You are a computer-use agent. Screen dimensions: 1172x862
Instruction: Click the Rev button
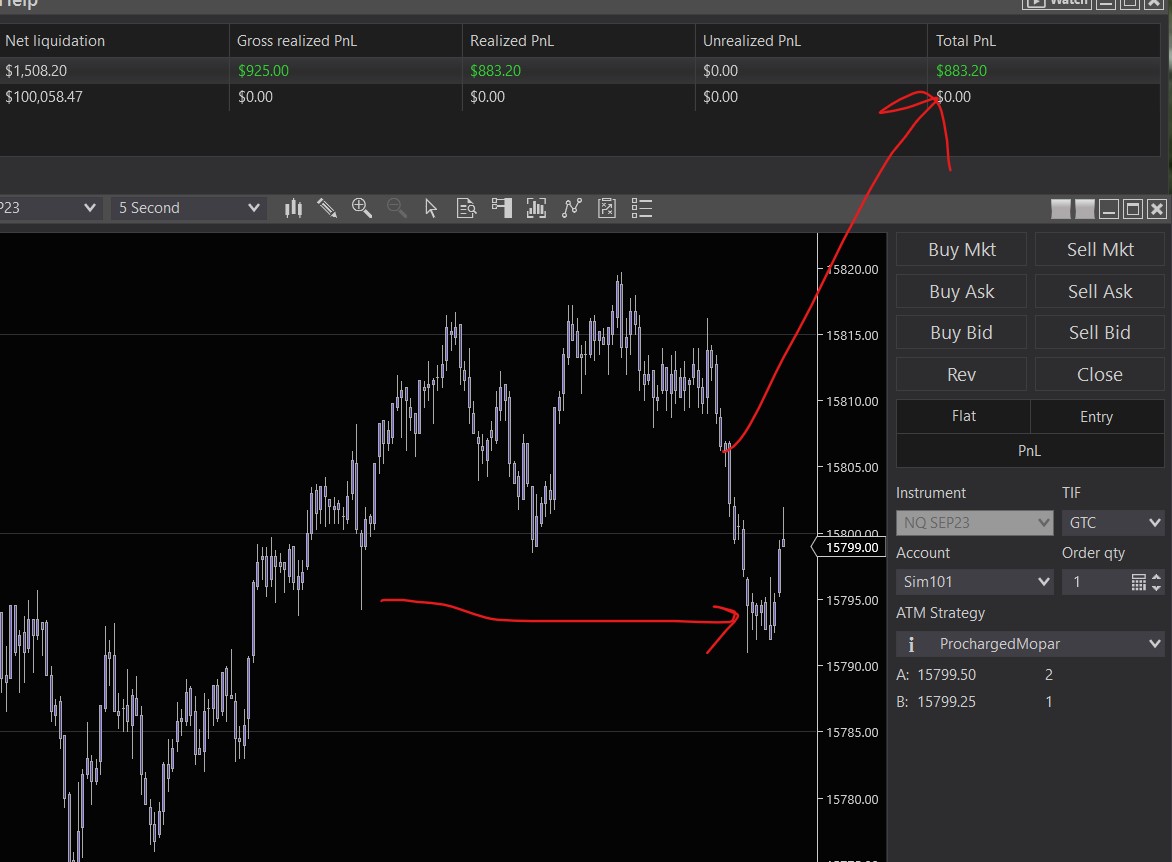tap(961, 374)
